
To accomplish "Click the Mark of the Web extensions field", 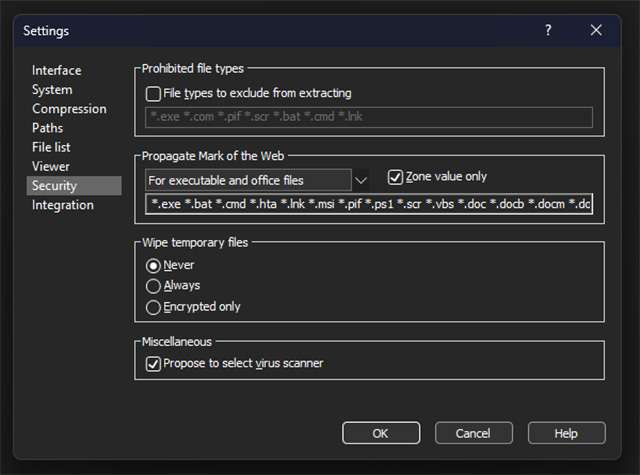I will point(368,205).
